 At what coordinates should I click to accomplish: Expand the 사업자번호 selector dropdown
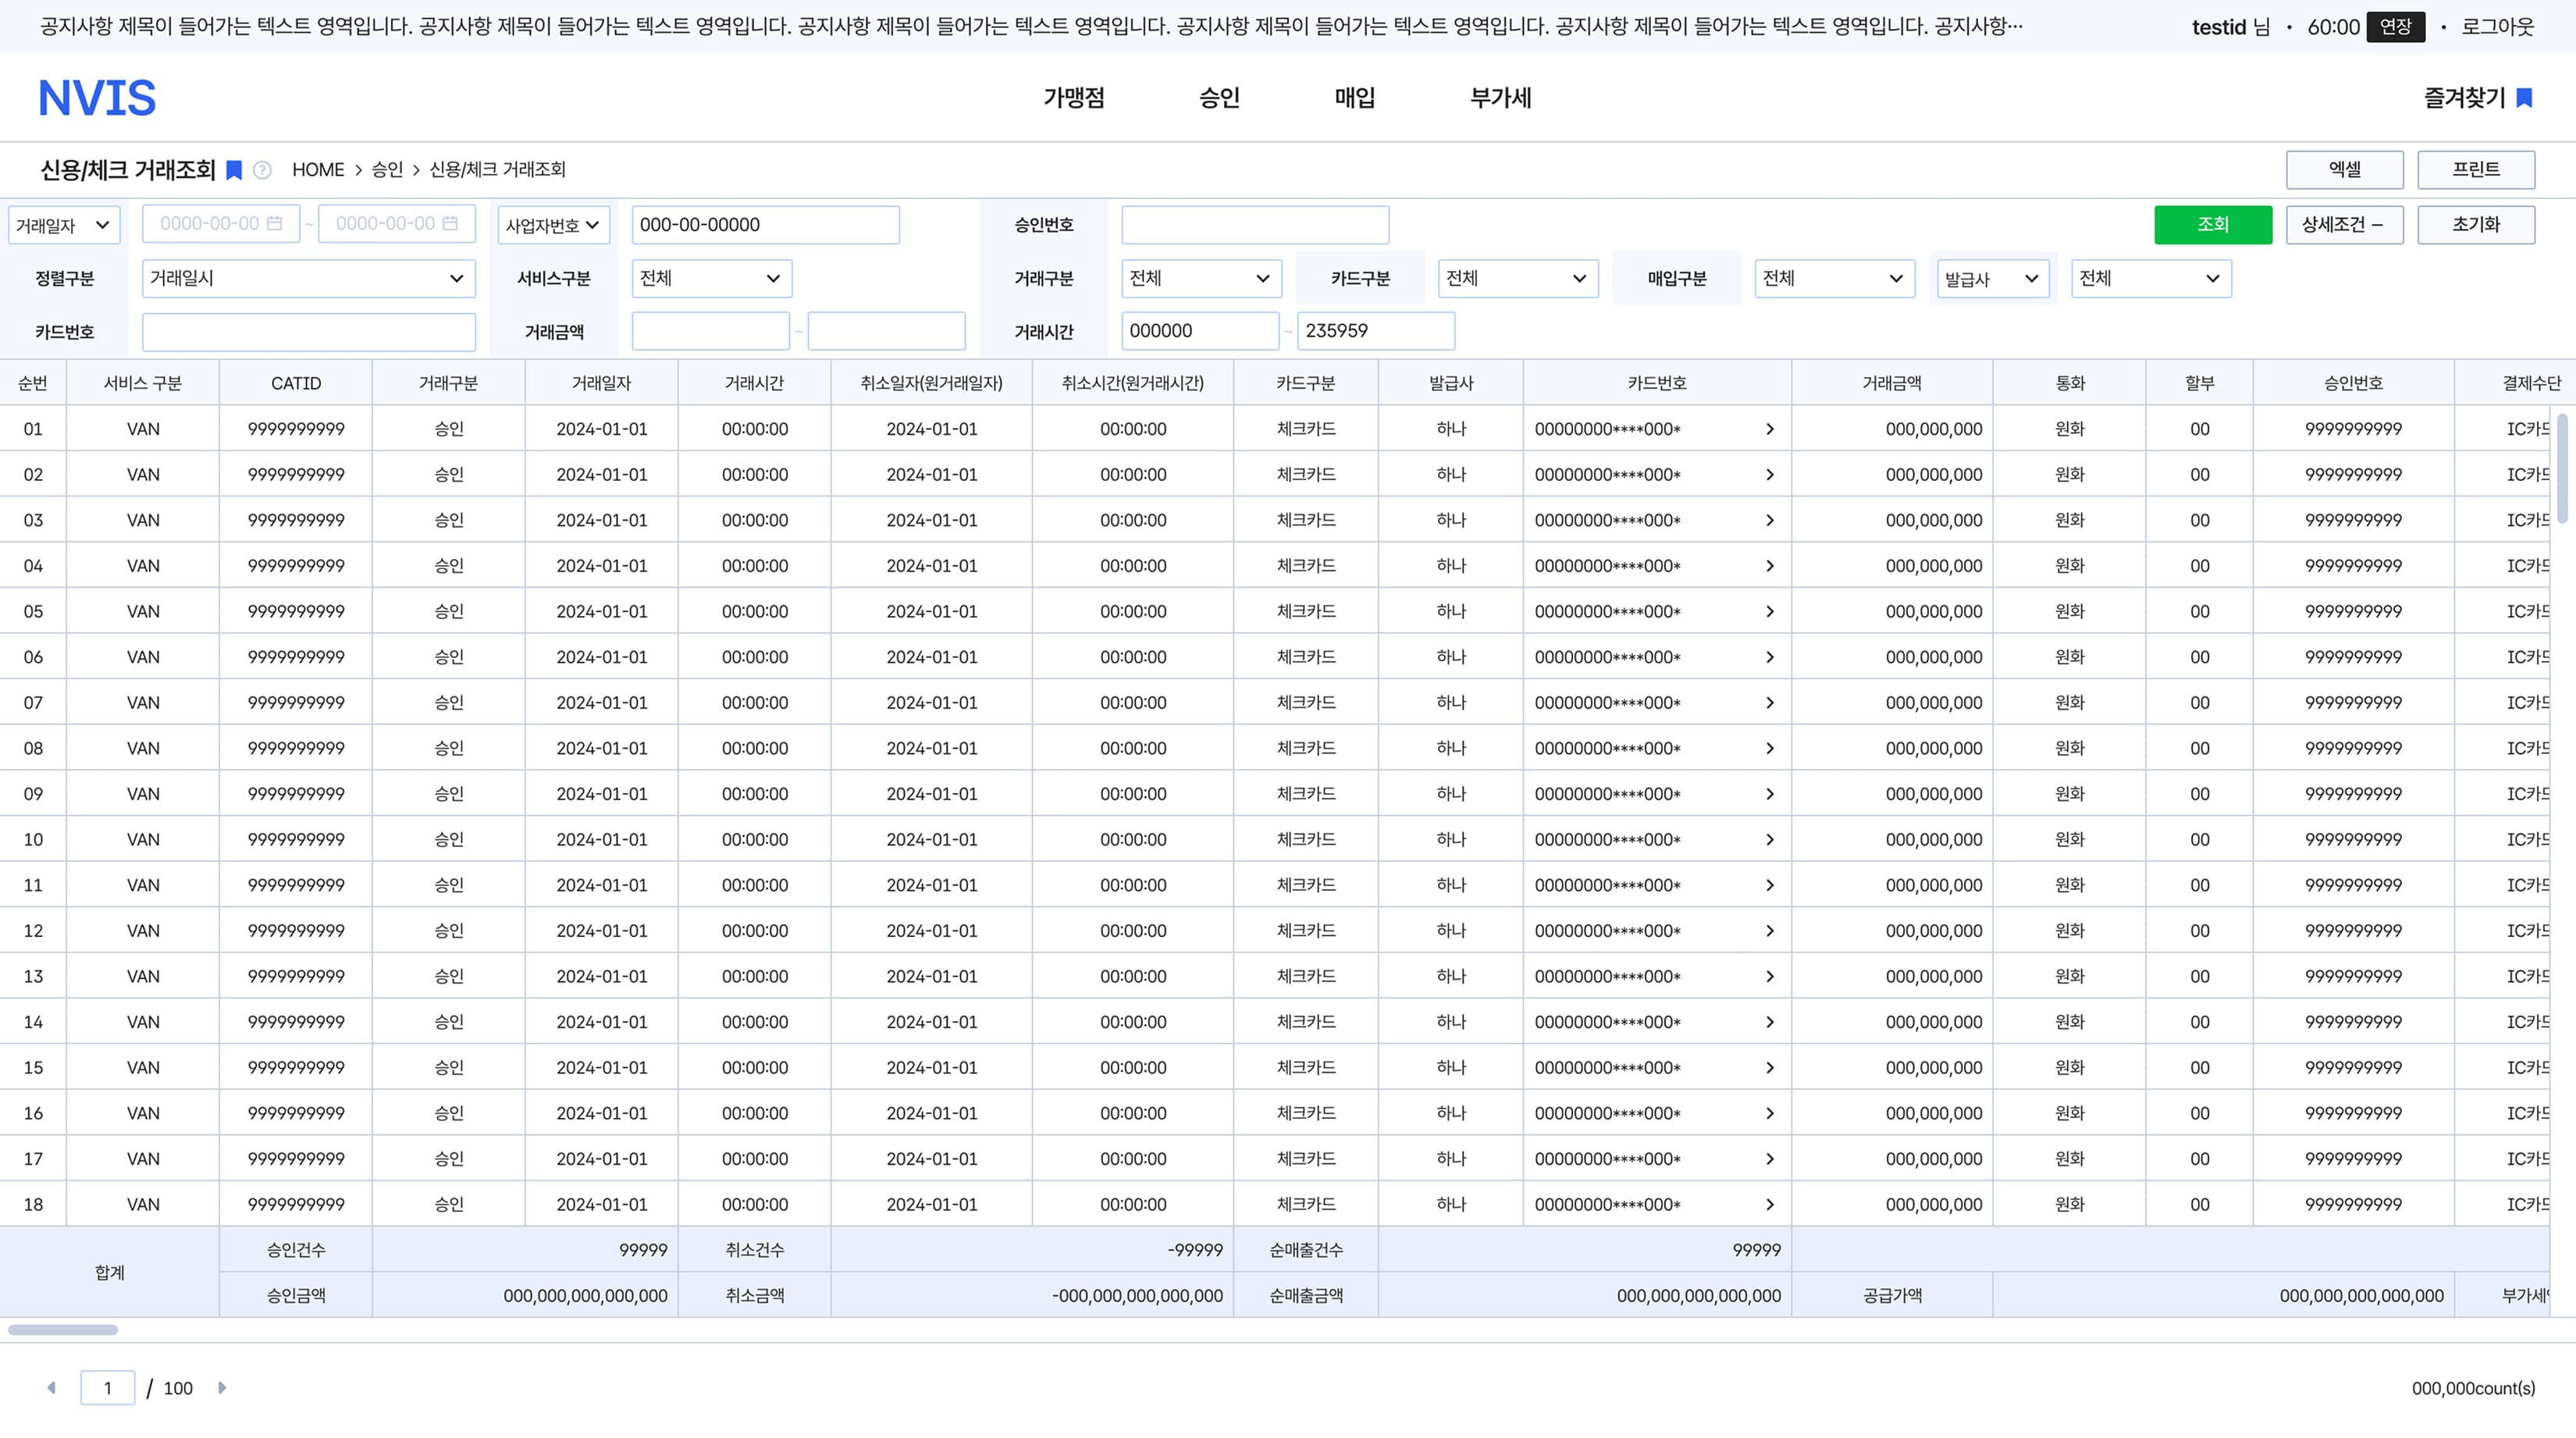pos(553,225)
